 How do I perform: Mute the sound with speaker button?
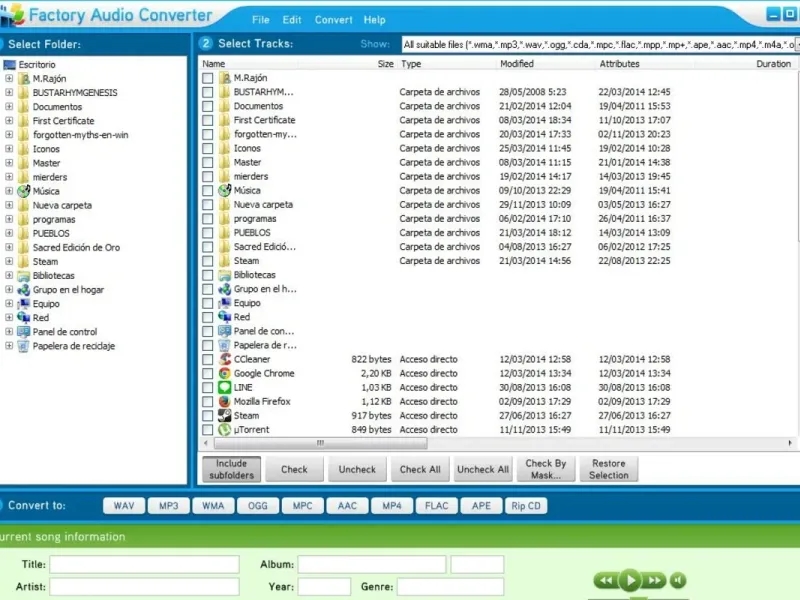click(678, 580)
